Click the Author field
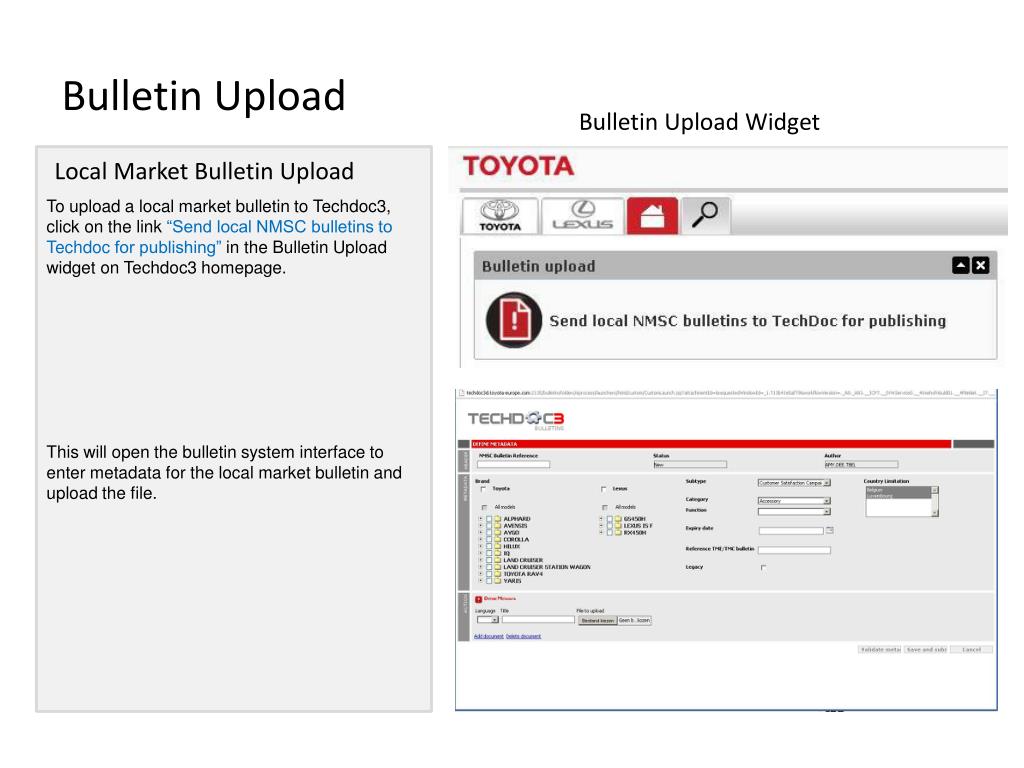 coord(861,464)
